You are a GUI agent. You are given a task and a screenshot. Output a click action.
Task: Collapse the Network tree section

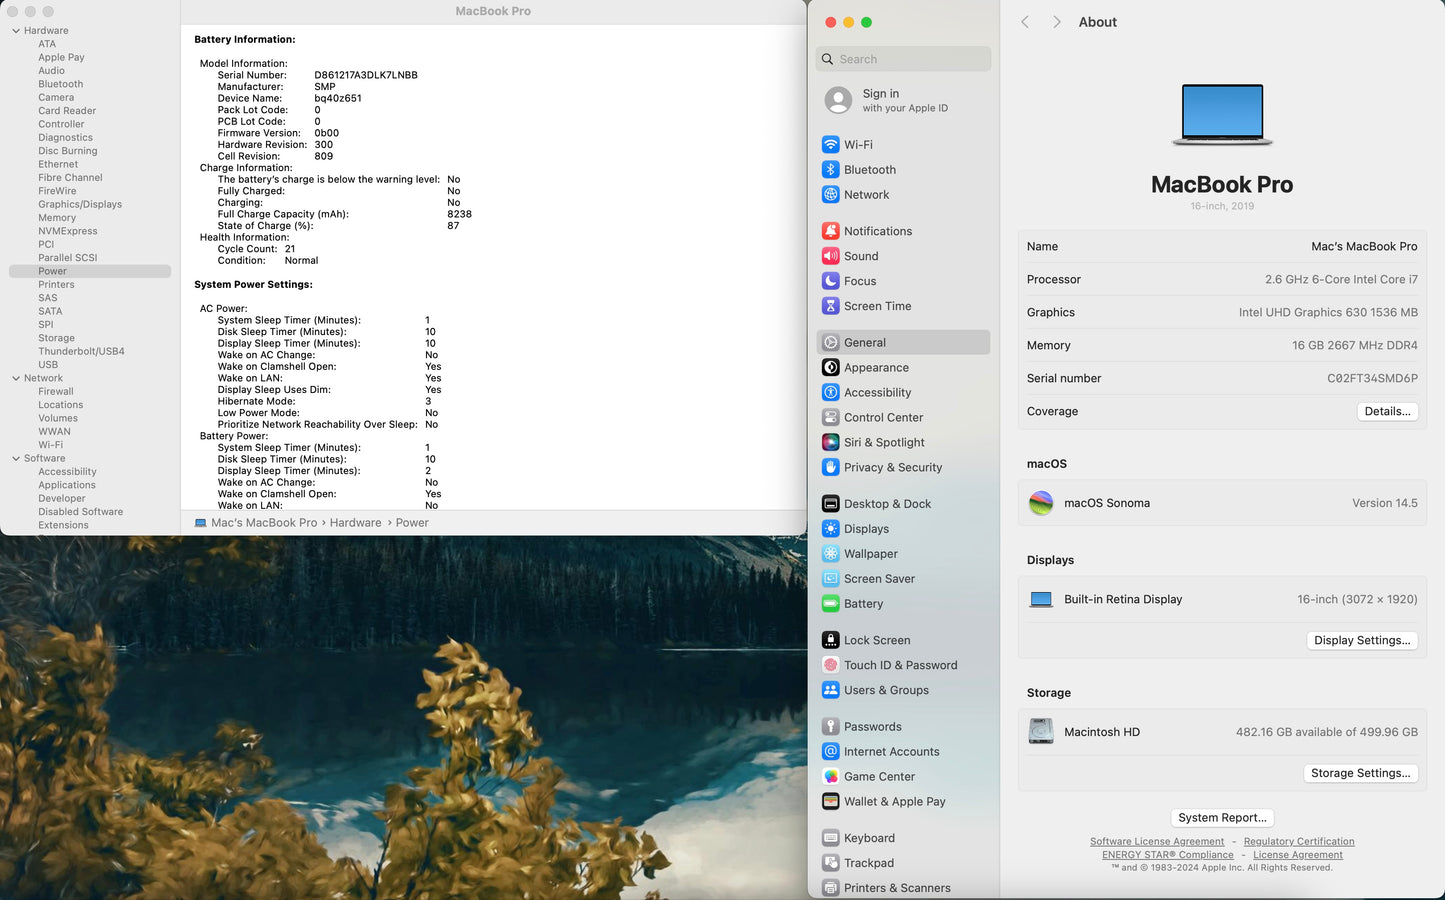(x=16, y=378)
